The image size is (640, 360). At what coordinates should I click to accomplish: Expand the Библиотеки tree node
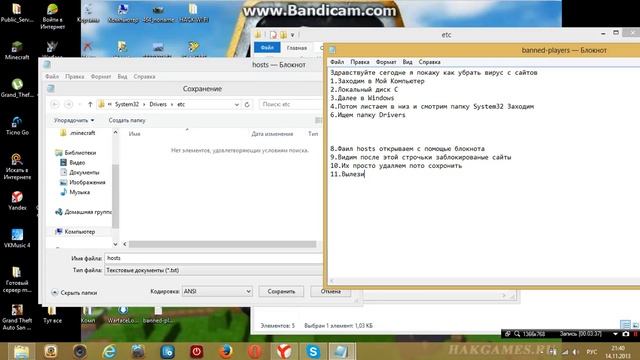80,153
